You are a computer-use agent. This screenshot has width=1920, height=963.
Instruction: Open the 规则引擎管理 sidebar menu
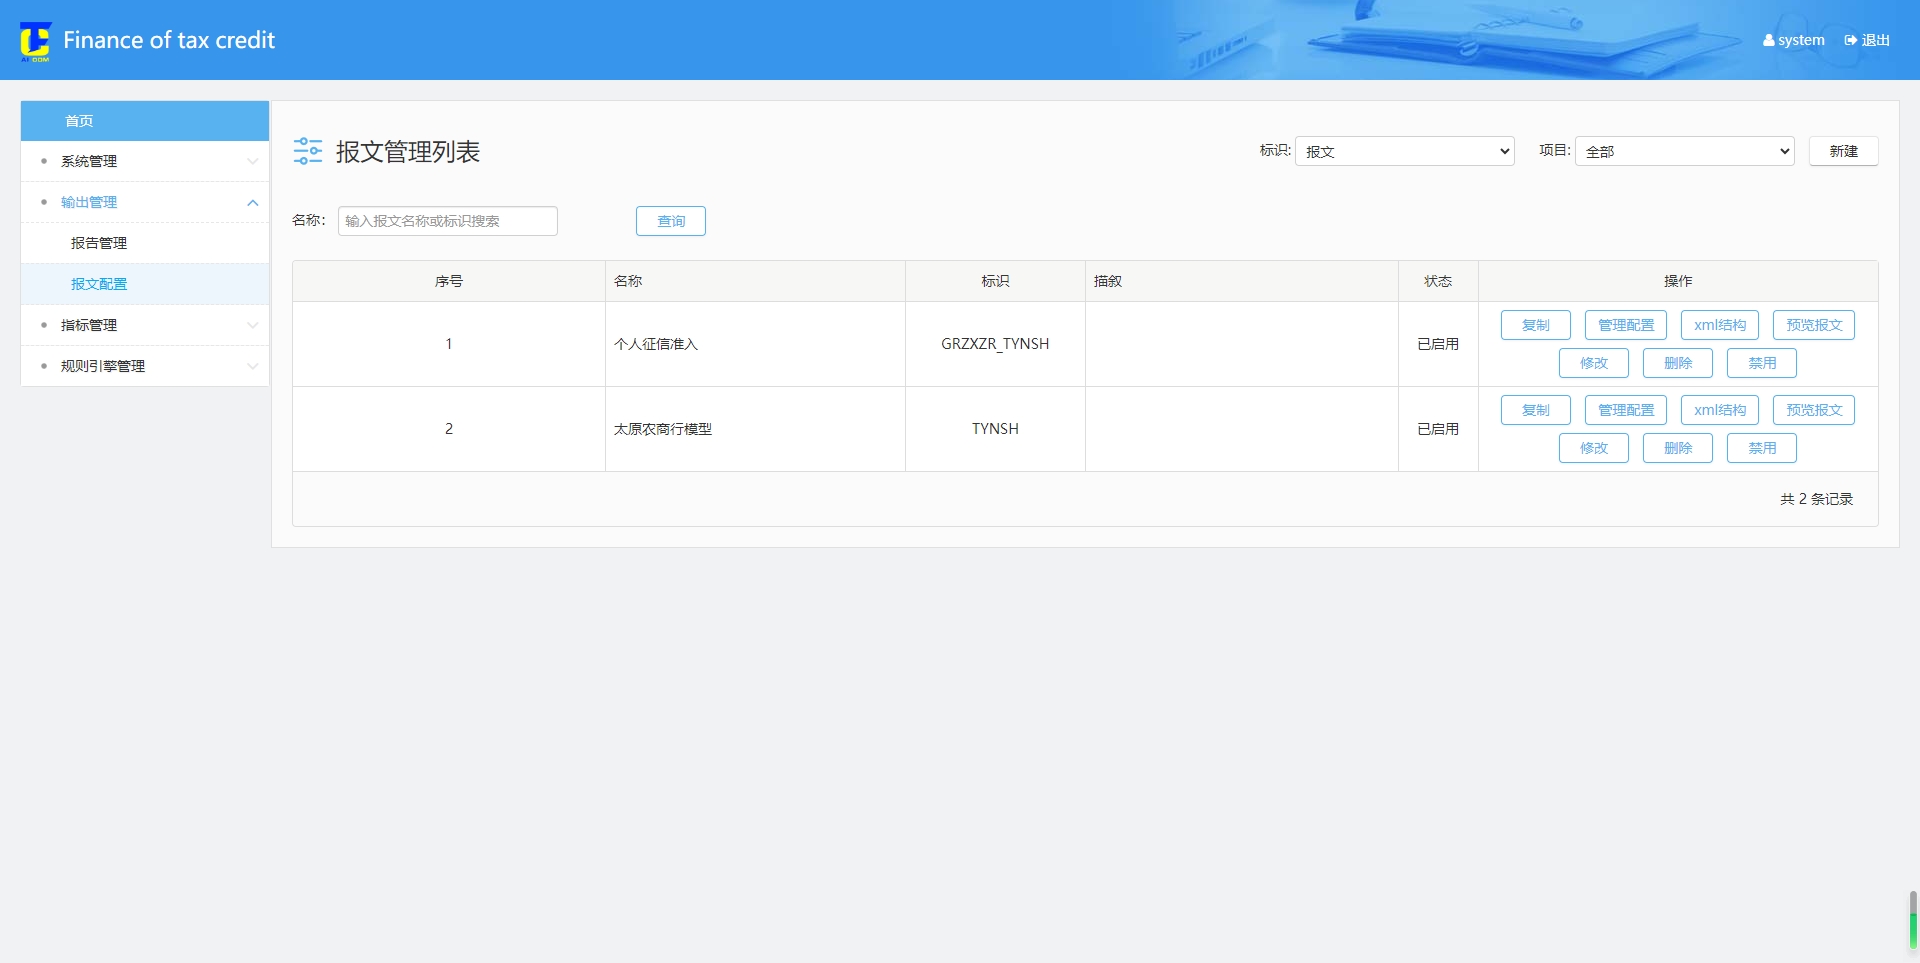pos(145,366)
